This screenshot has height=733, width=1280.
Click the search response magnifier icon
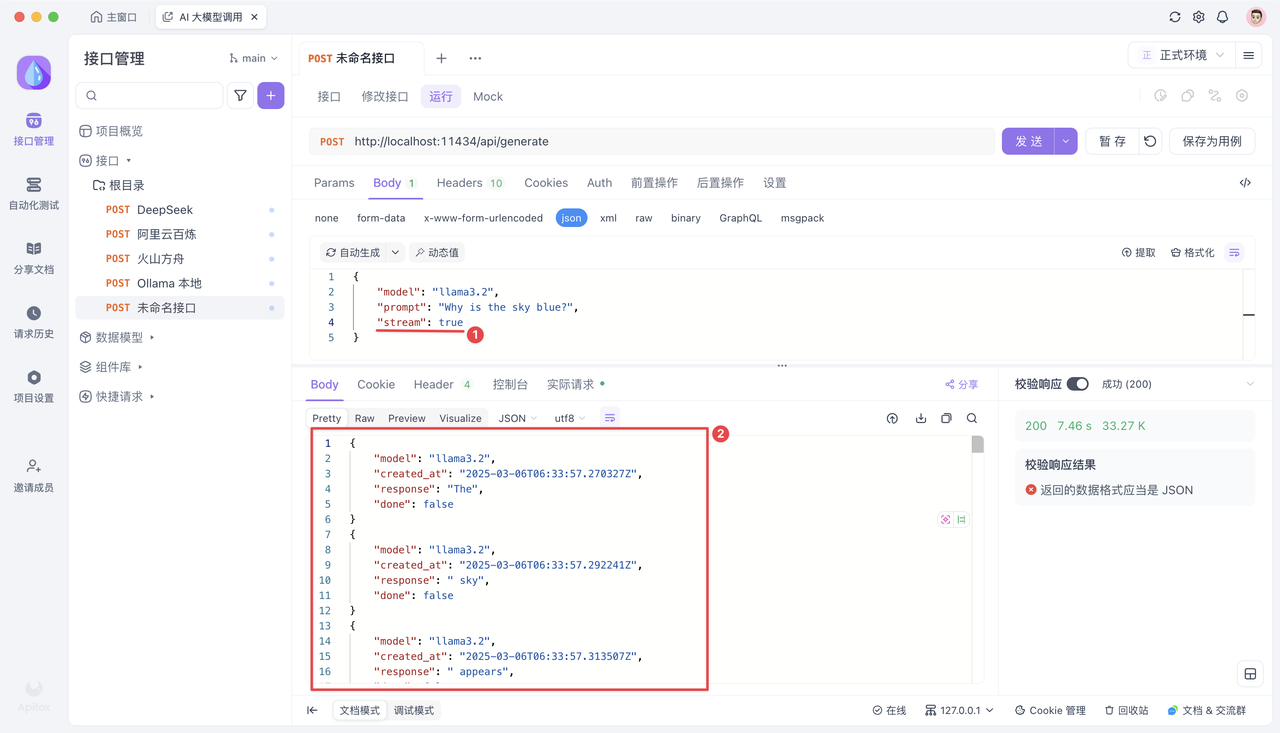pyautogui.click(x=972, y=418)
